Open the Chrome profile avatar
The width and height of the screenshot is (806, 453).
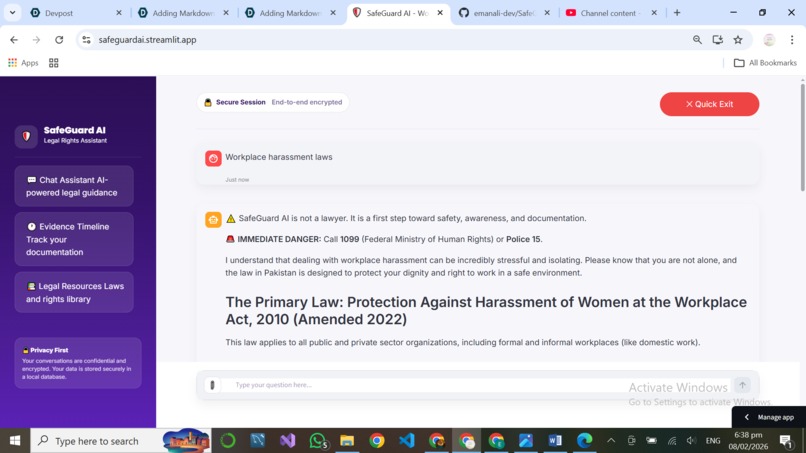click(x=769, y=40)
